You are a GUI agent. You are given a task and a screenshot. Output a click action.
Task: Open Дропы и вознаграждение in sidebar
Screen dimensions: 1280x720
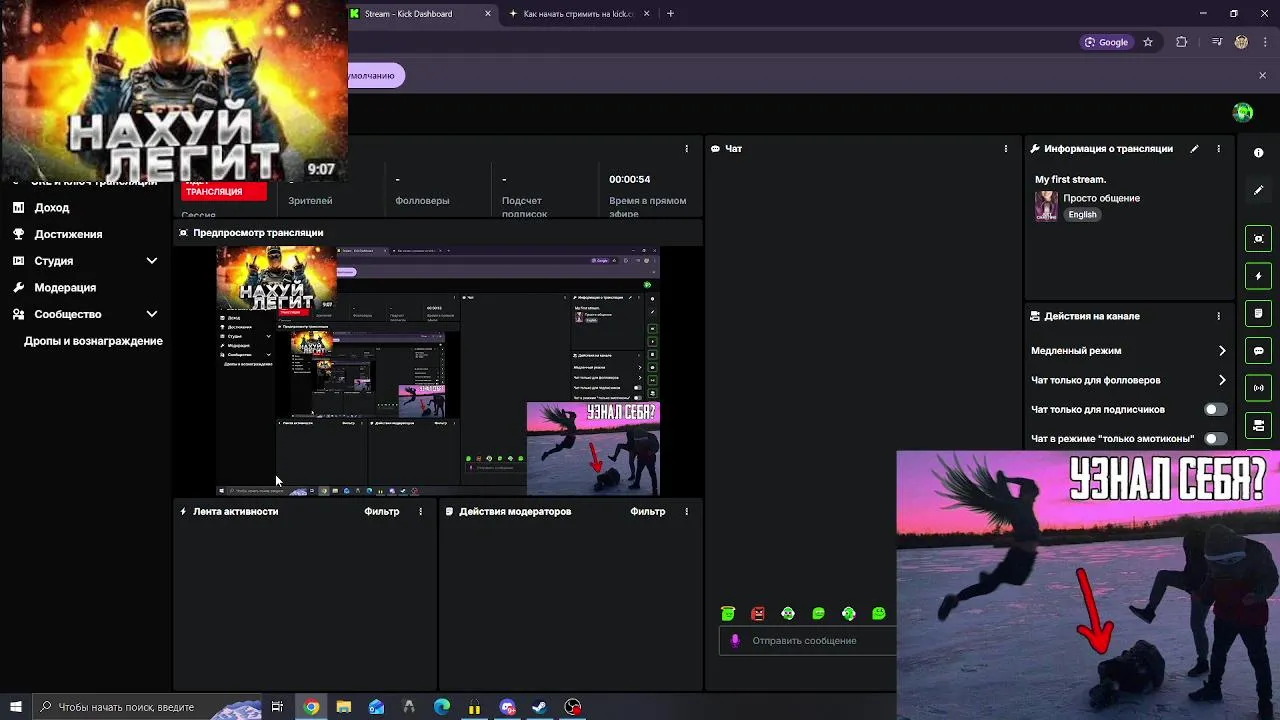[93, 341]
